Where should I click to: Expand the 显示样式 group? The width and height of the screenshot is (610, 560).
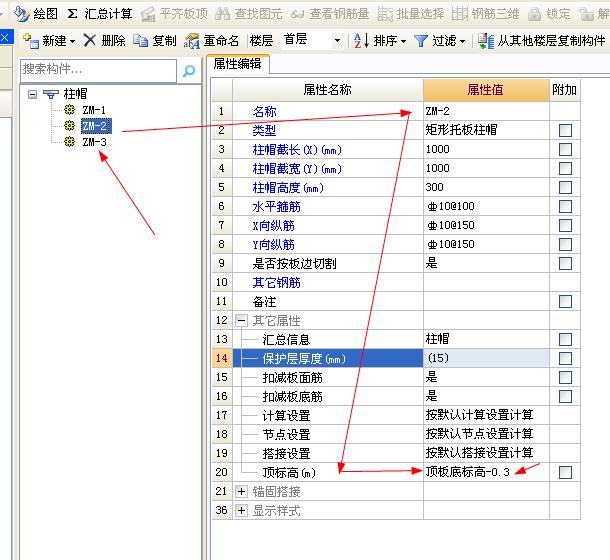coord(241,511)
